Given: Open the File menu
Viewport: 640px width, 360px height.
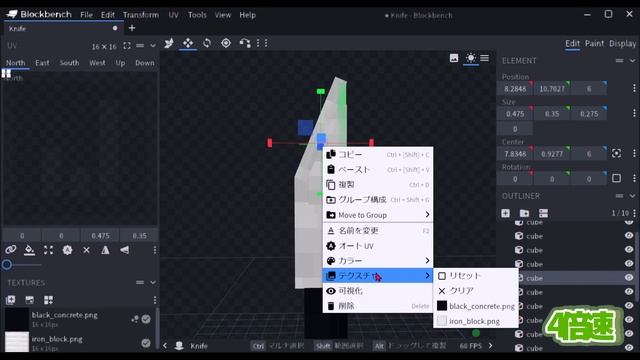Looking at the screenshot, I should point(86,15).
